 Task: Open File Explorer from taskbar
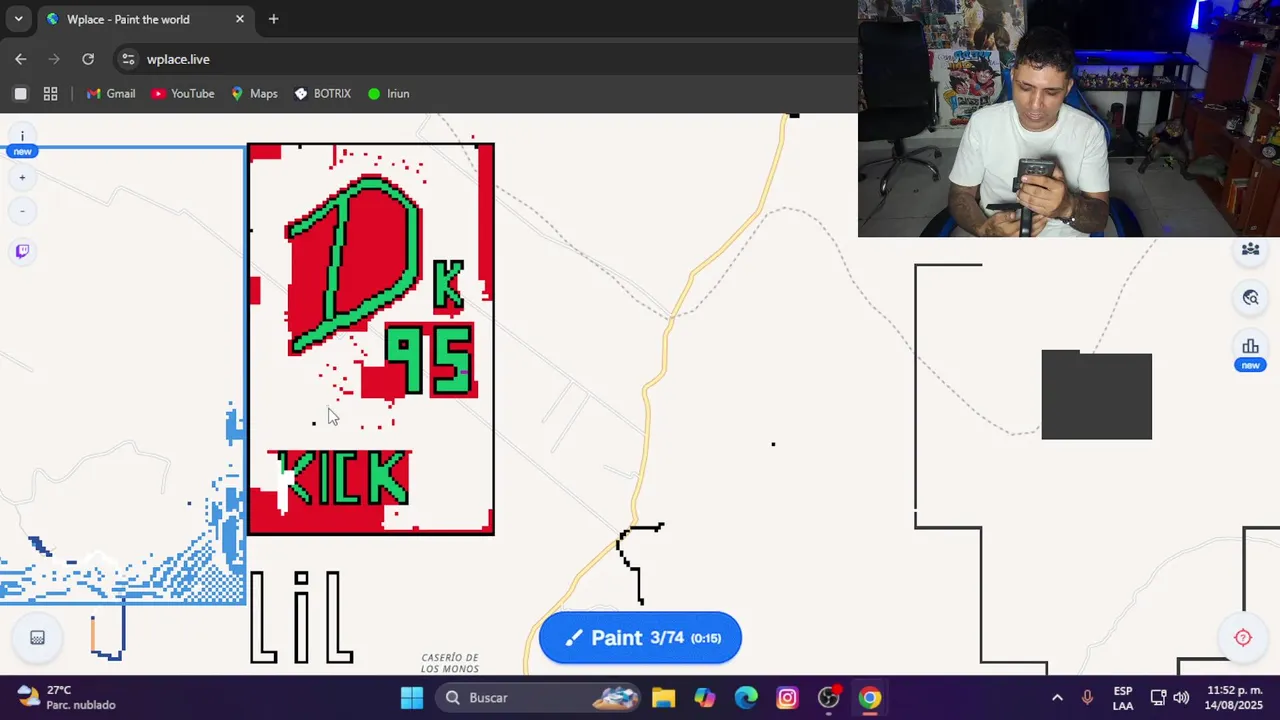click(664, 698)
